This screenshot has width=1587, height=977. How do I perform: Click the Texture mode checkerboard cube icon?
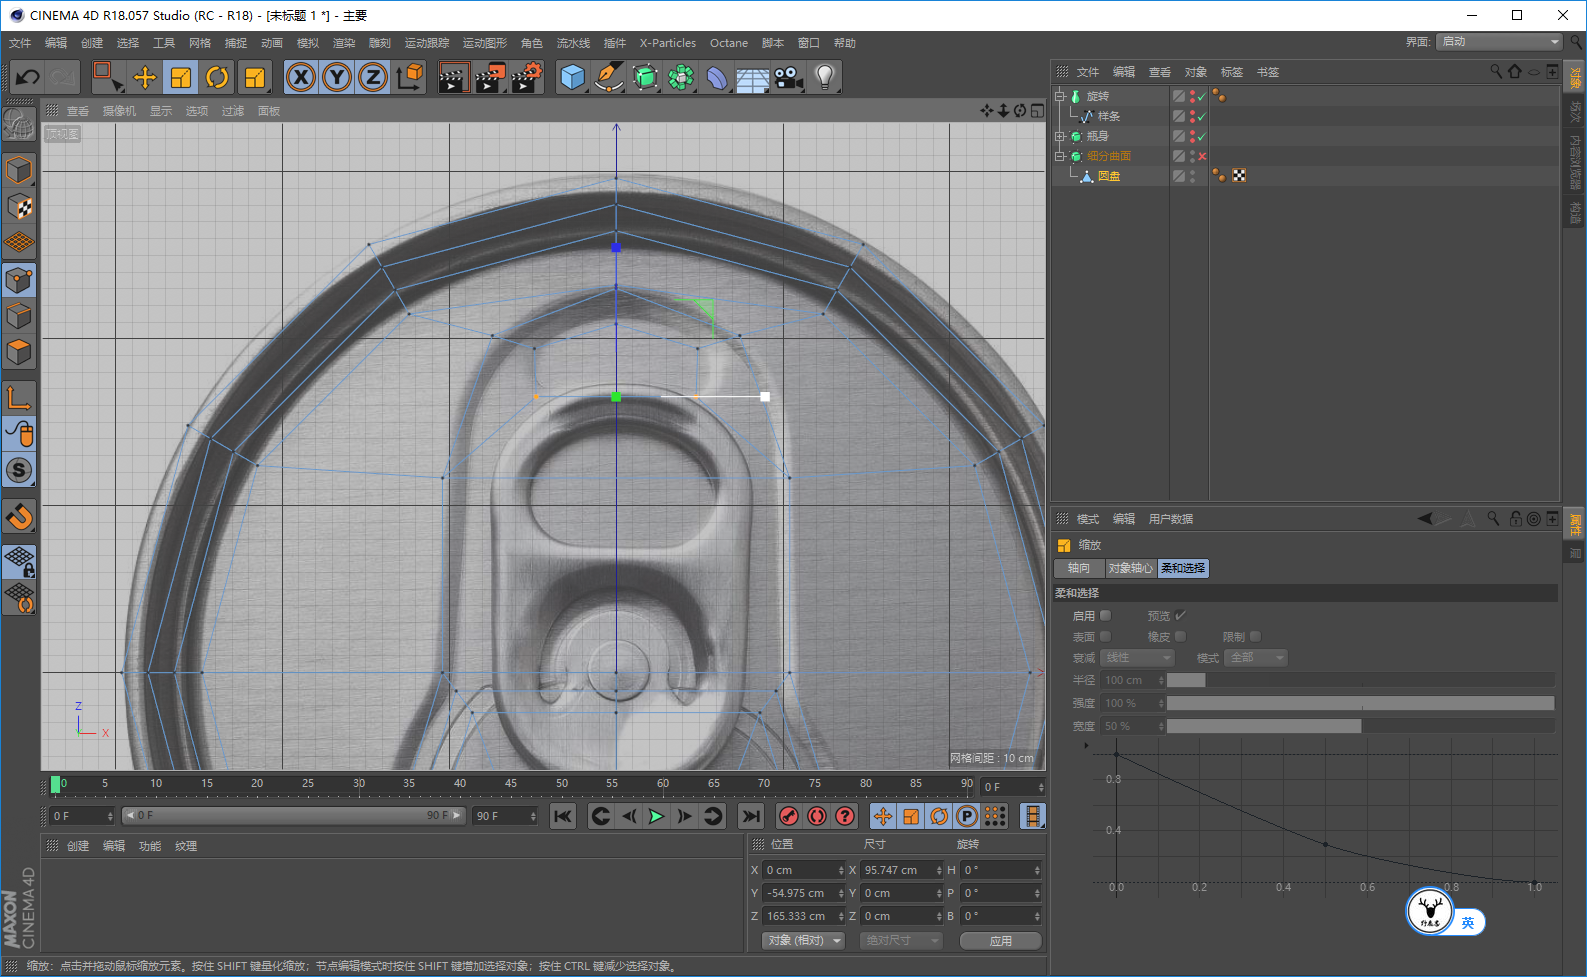(x=19, y=206)
